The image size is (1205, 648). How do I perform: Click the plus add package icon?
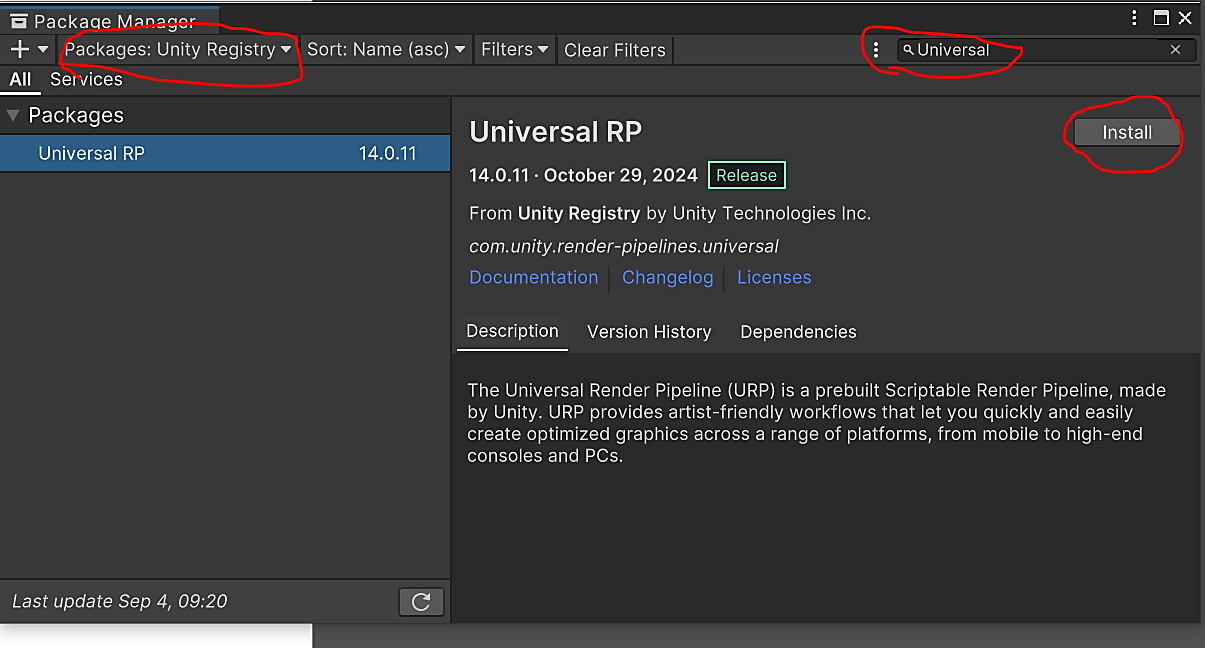click(x=19, y=49)
